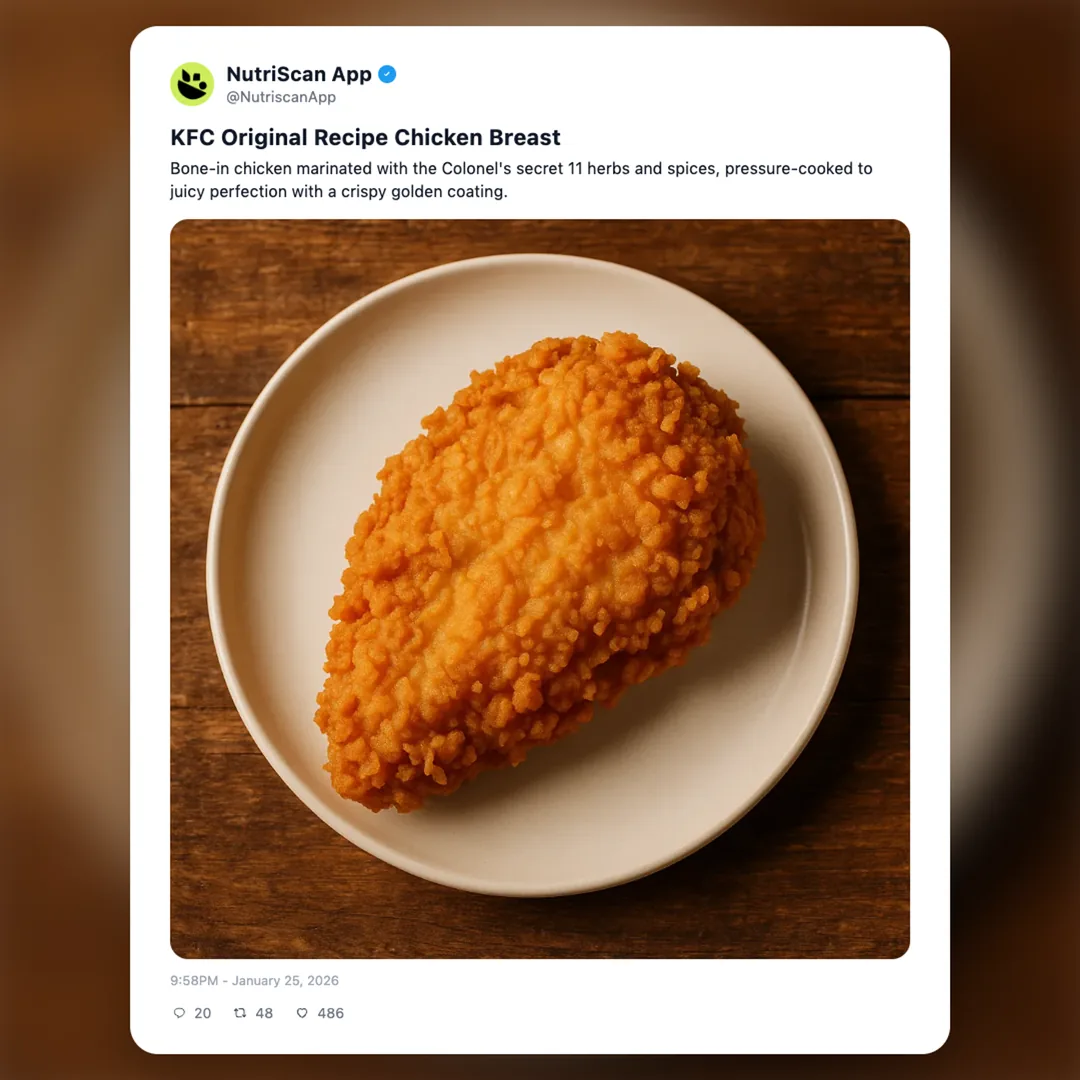Image resolution: width=1080 pixels, height=1080 pixels.
Task: Click the NutriScan App logo avatar
Action: pos(191,84)
